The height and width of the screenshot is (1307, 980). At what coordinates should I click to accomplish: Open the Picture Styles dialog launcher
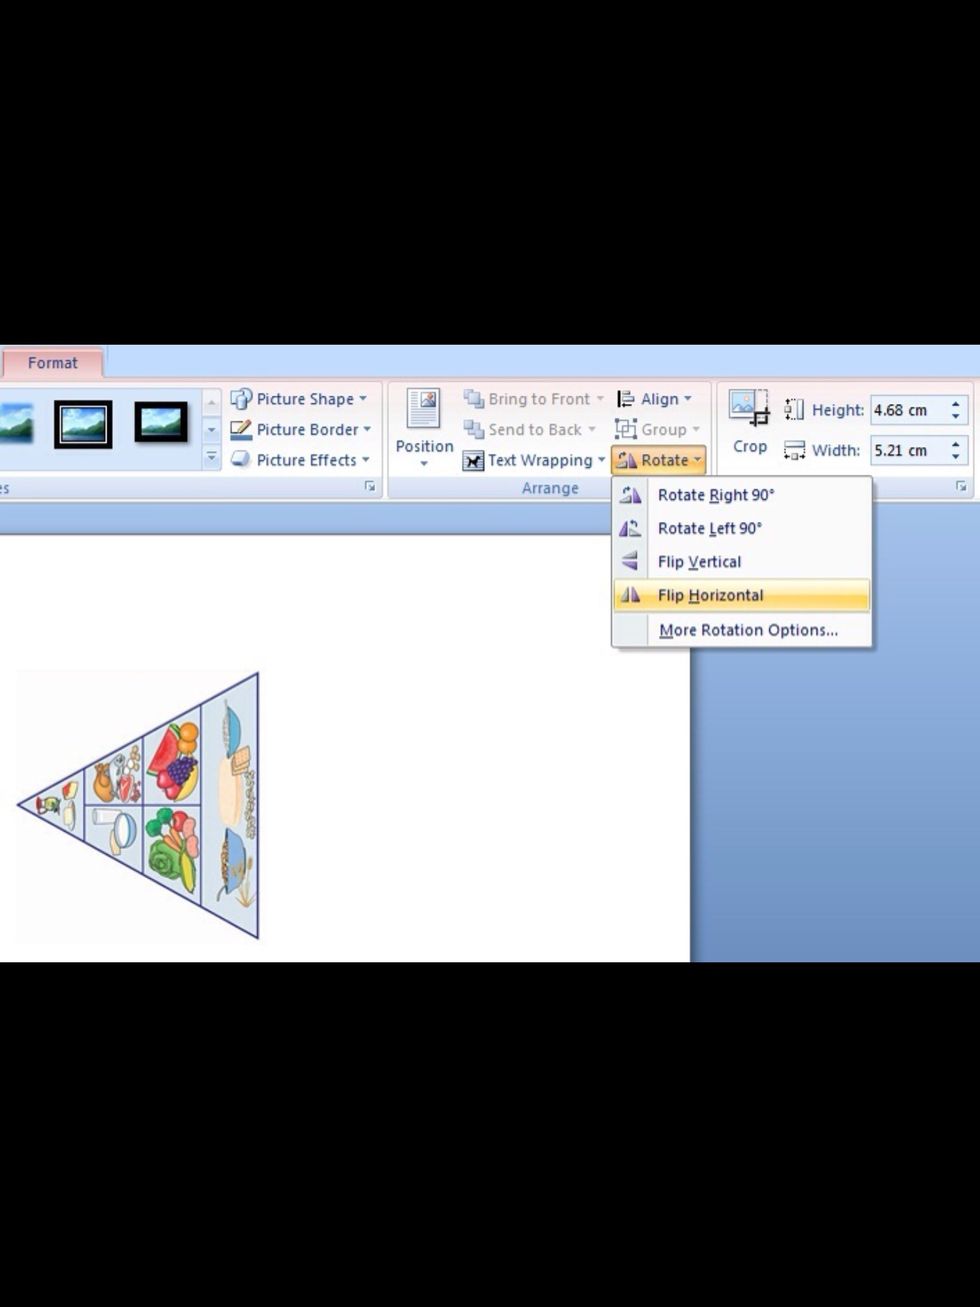(x=370, y=487)
